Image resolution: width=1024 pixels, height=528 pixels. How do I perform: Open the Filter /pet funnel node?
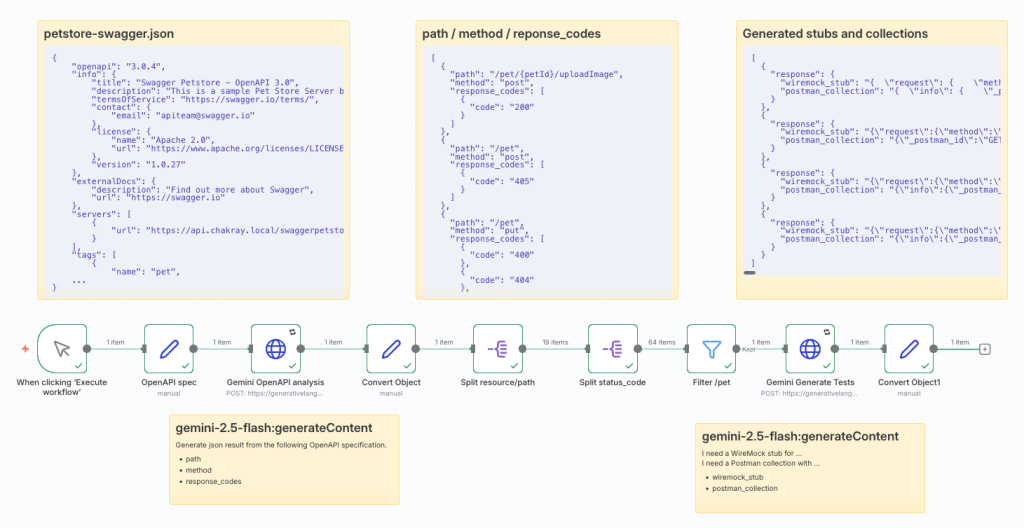[711, 348]
